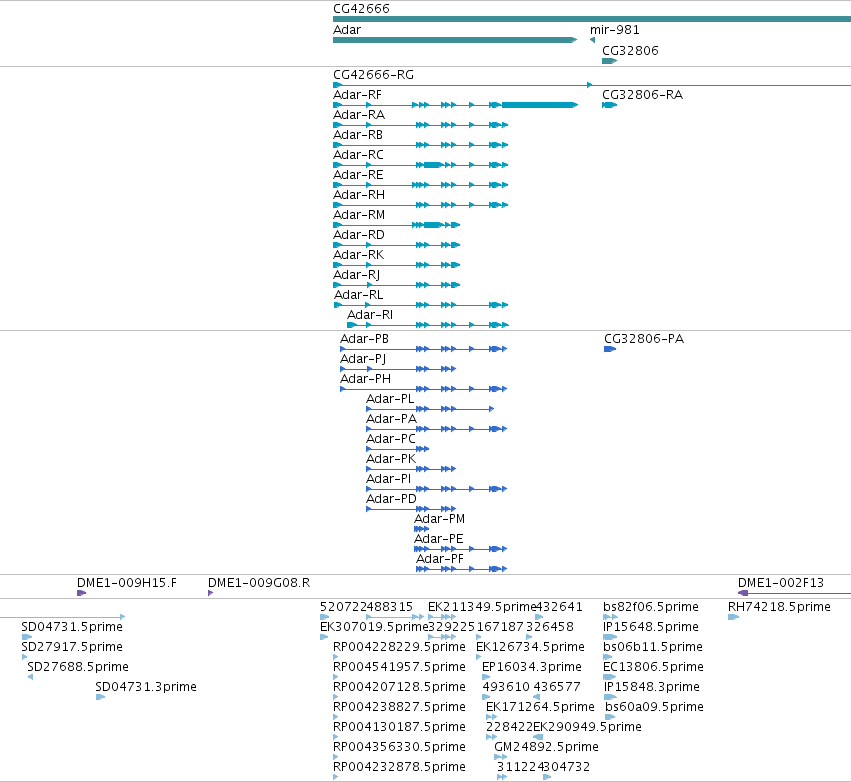Image resolution: width=851 pixels, height=782 pixels.
Task: Click the DME1-009G08.R feature label
Action: (x=259, y=583)
